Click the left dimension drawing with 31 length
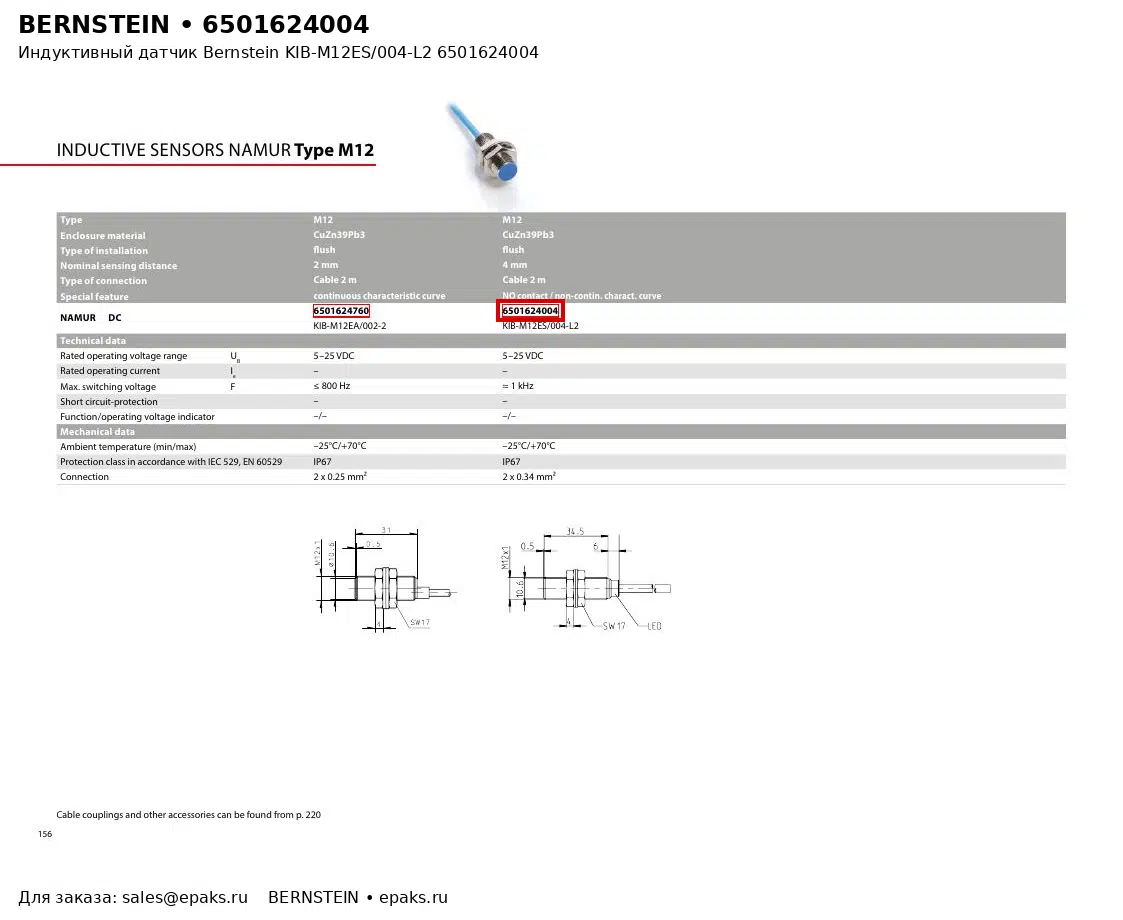1123x920 pixels. 385,579
